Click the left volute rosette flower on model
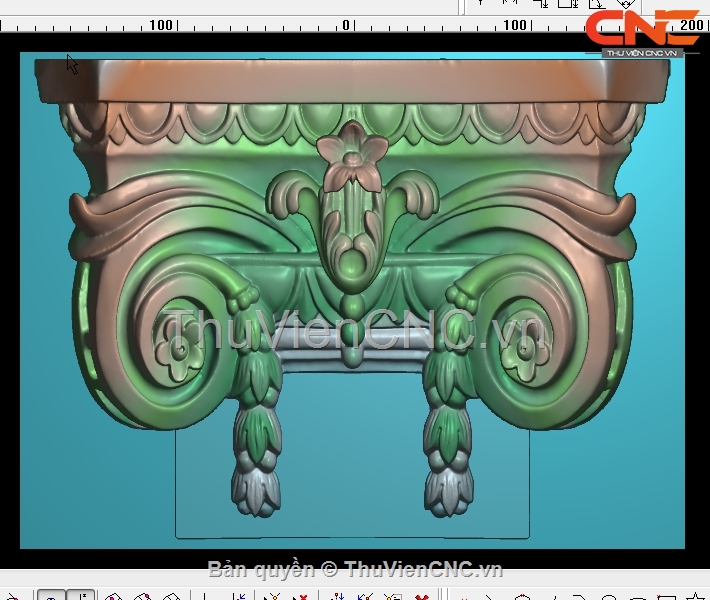710x600 pixels. pyautogui.click(x=178, y=351)
